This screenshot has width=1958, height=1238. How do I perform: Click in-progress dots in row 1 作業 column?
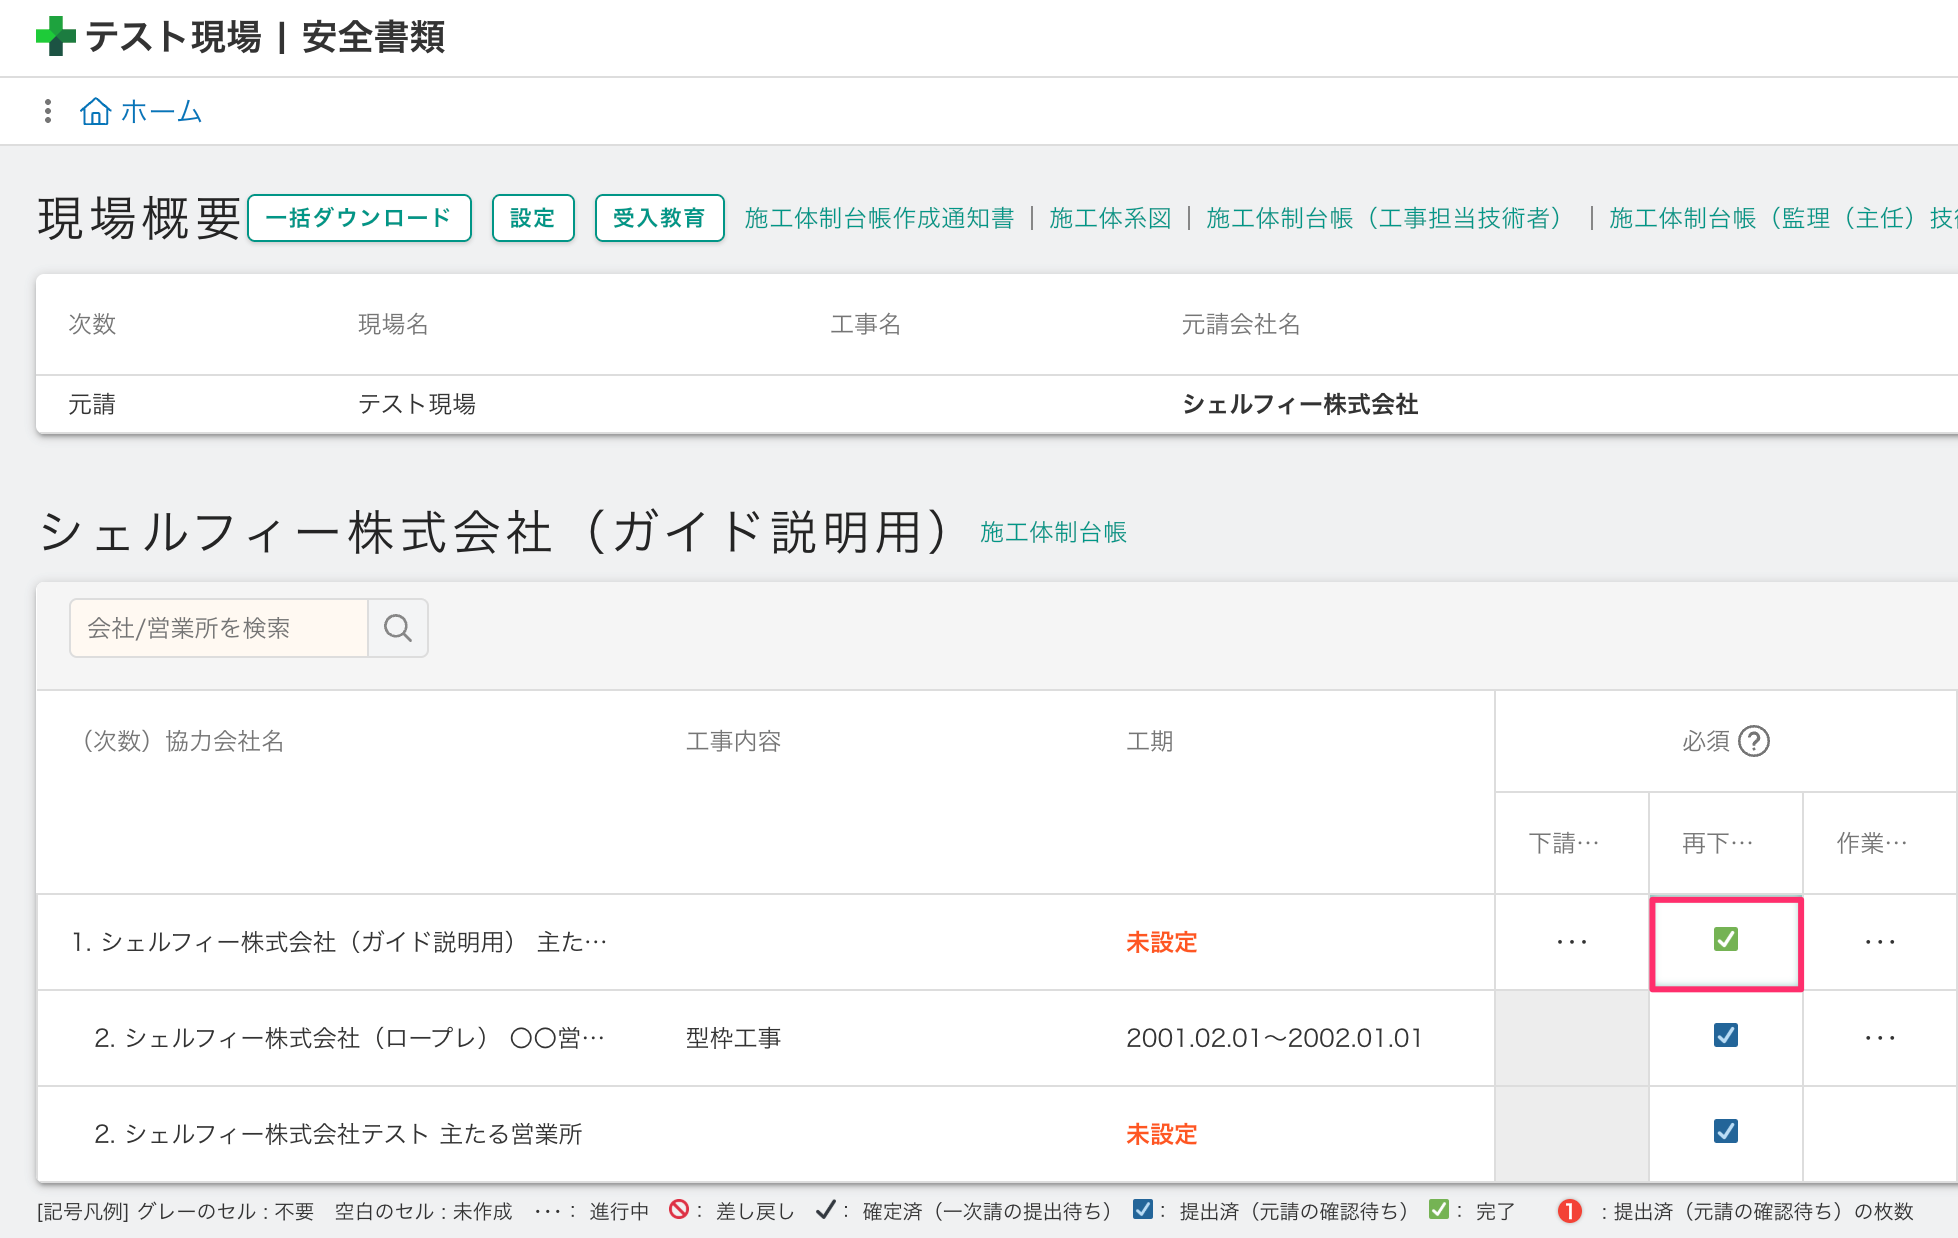click(1879, 942)
